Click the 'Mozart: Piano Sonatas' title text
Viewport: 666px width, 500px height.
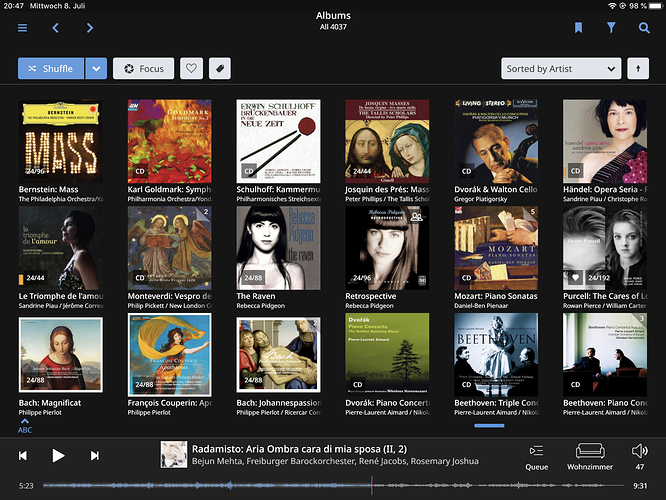pyautogui.click(x=496, y=296)
